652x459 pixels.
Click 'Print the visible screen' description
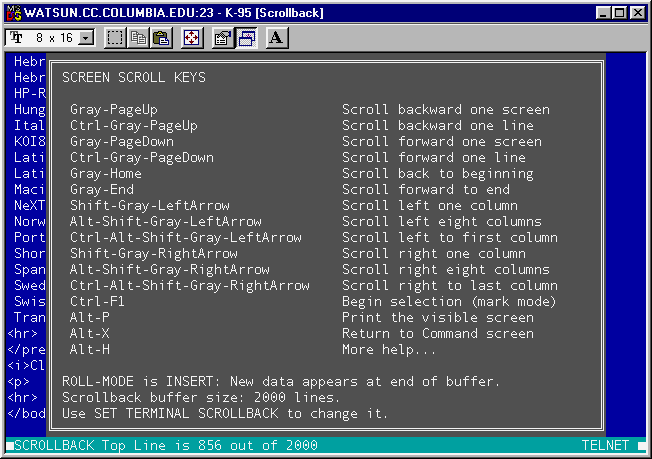point(438,318)
